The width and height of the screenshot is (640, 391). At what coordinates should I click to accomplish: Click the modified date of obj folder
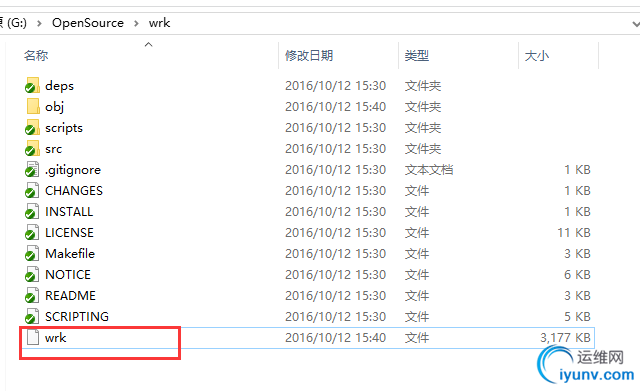(x=336, y=107)
